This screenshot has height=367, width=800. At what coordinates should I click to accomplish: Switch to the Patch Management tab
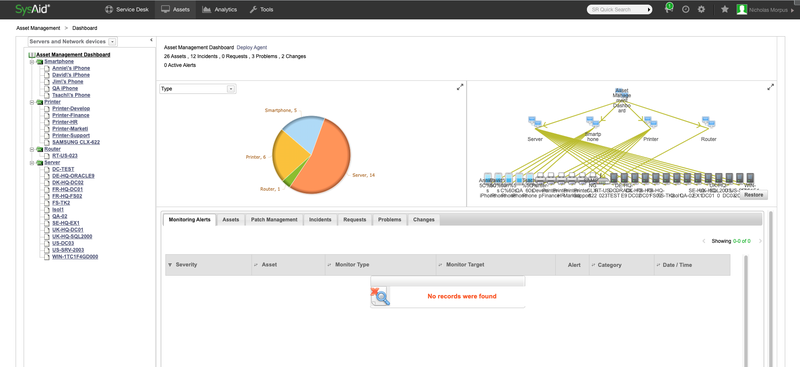click(x=274, y=219)
